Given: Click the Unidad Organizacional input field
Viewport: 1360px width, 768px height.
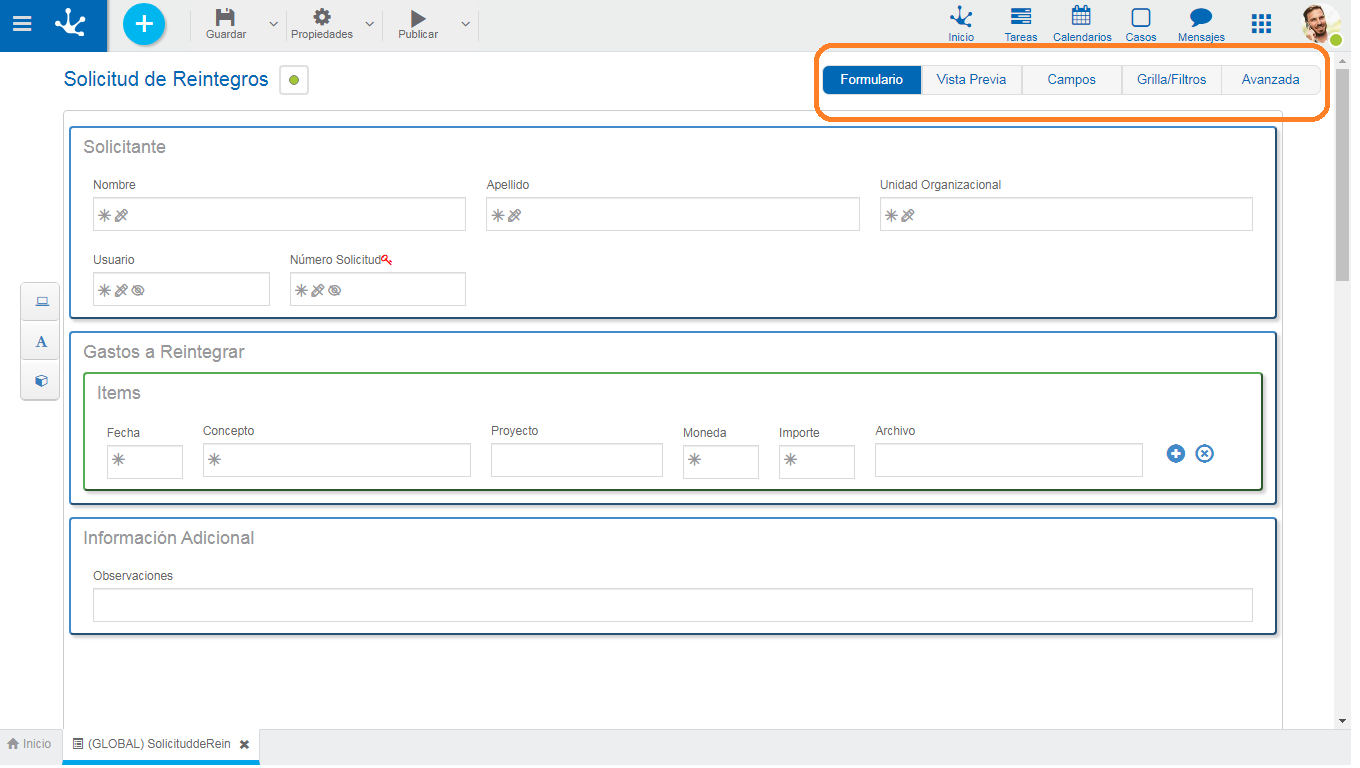Looking at the screenshot, I should 1066,214.
